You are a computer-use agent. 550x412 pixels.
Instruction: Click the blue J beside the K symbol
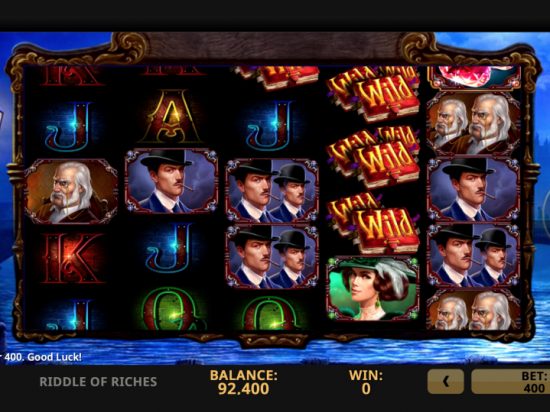click(x=171, y=248)
